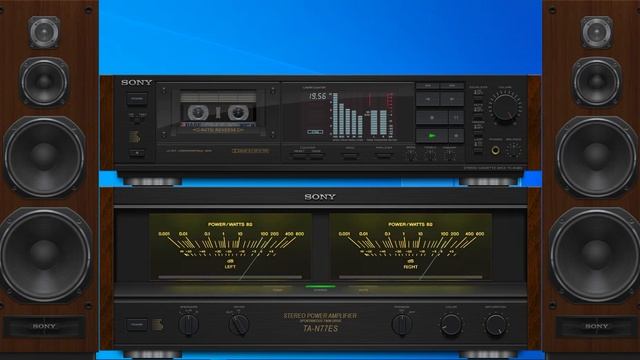The width and height of the screenshot is (640, 360).
Task: Toggle amplifier POWER button
Action: point(137,324)
